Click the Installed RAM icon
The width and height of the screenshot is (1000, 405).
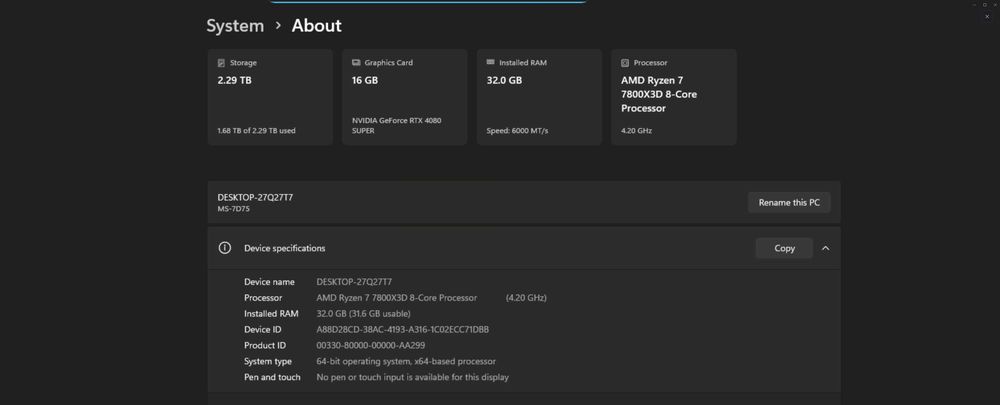pos(490,63)
